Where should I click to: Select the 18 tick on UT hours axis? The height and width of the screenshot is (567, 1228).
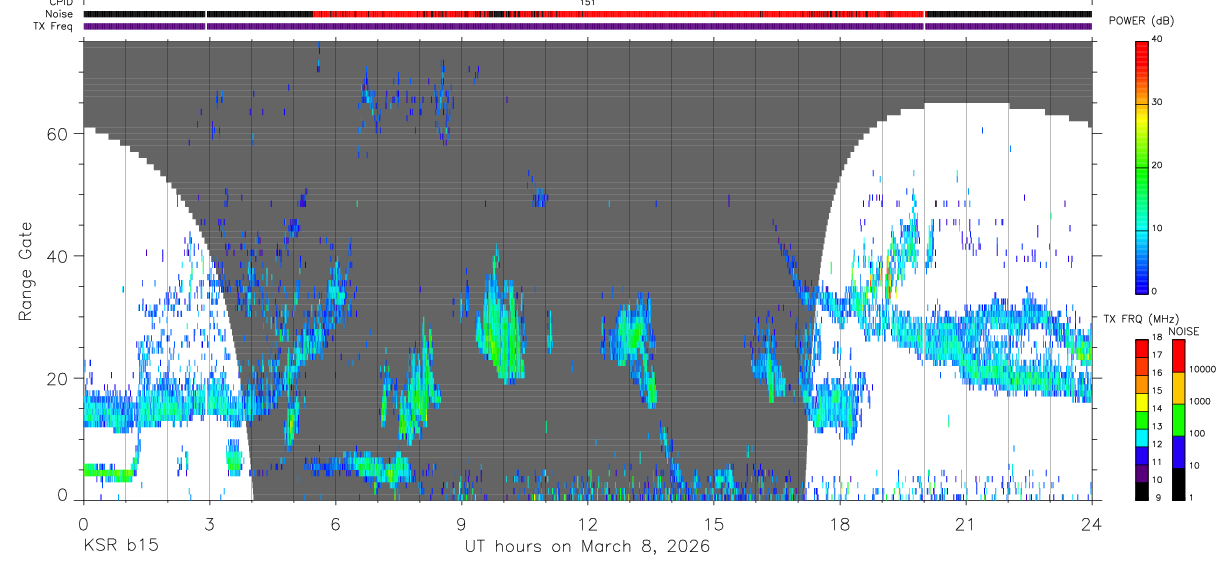click(x=839, y=523)
